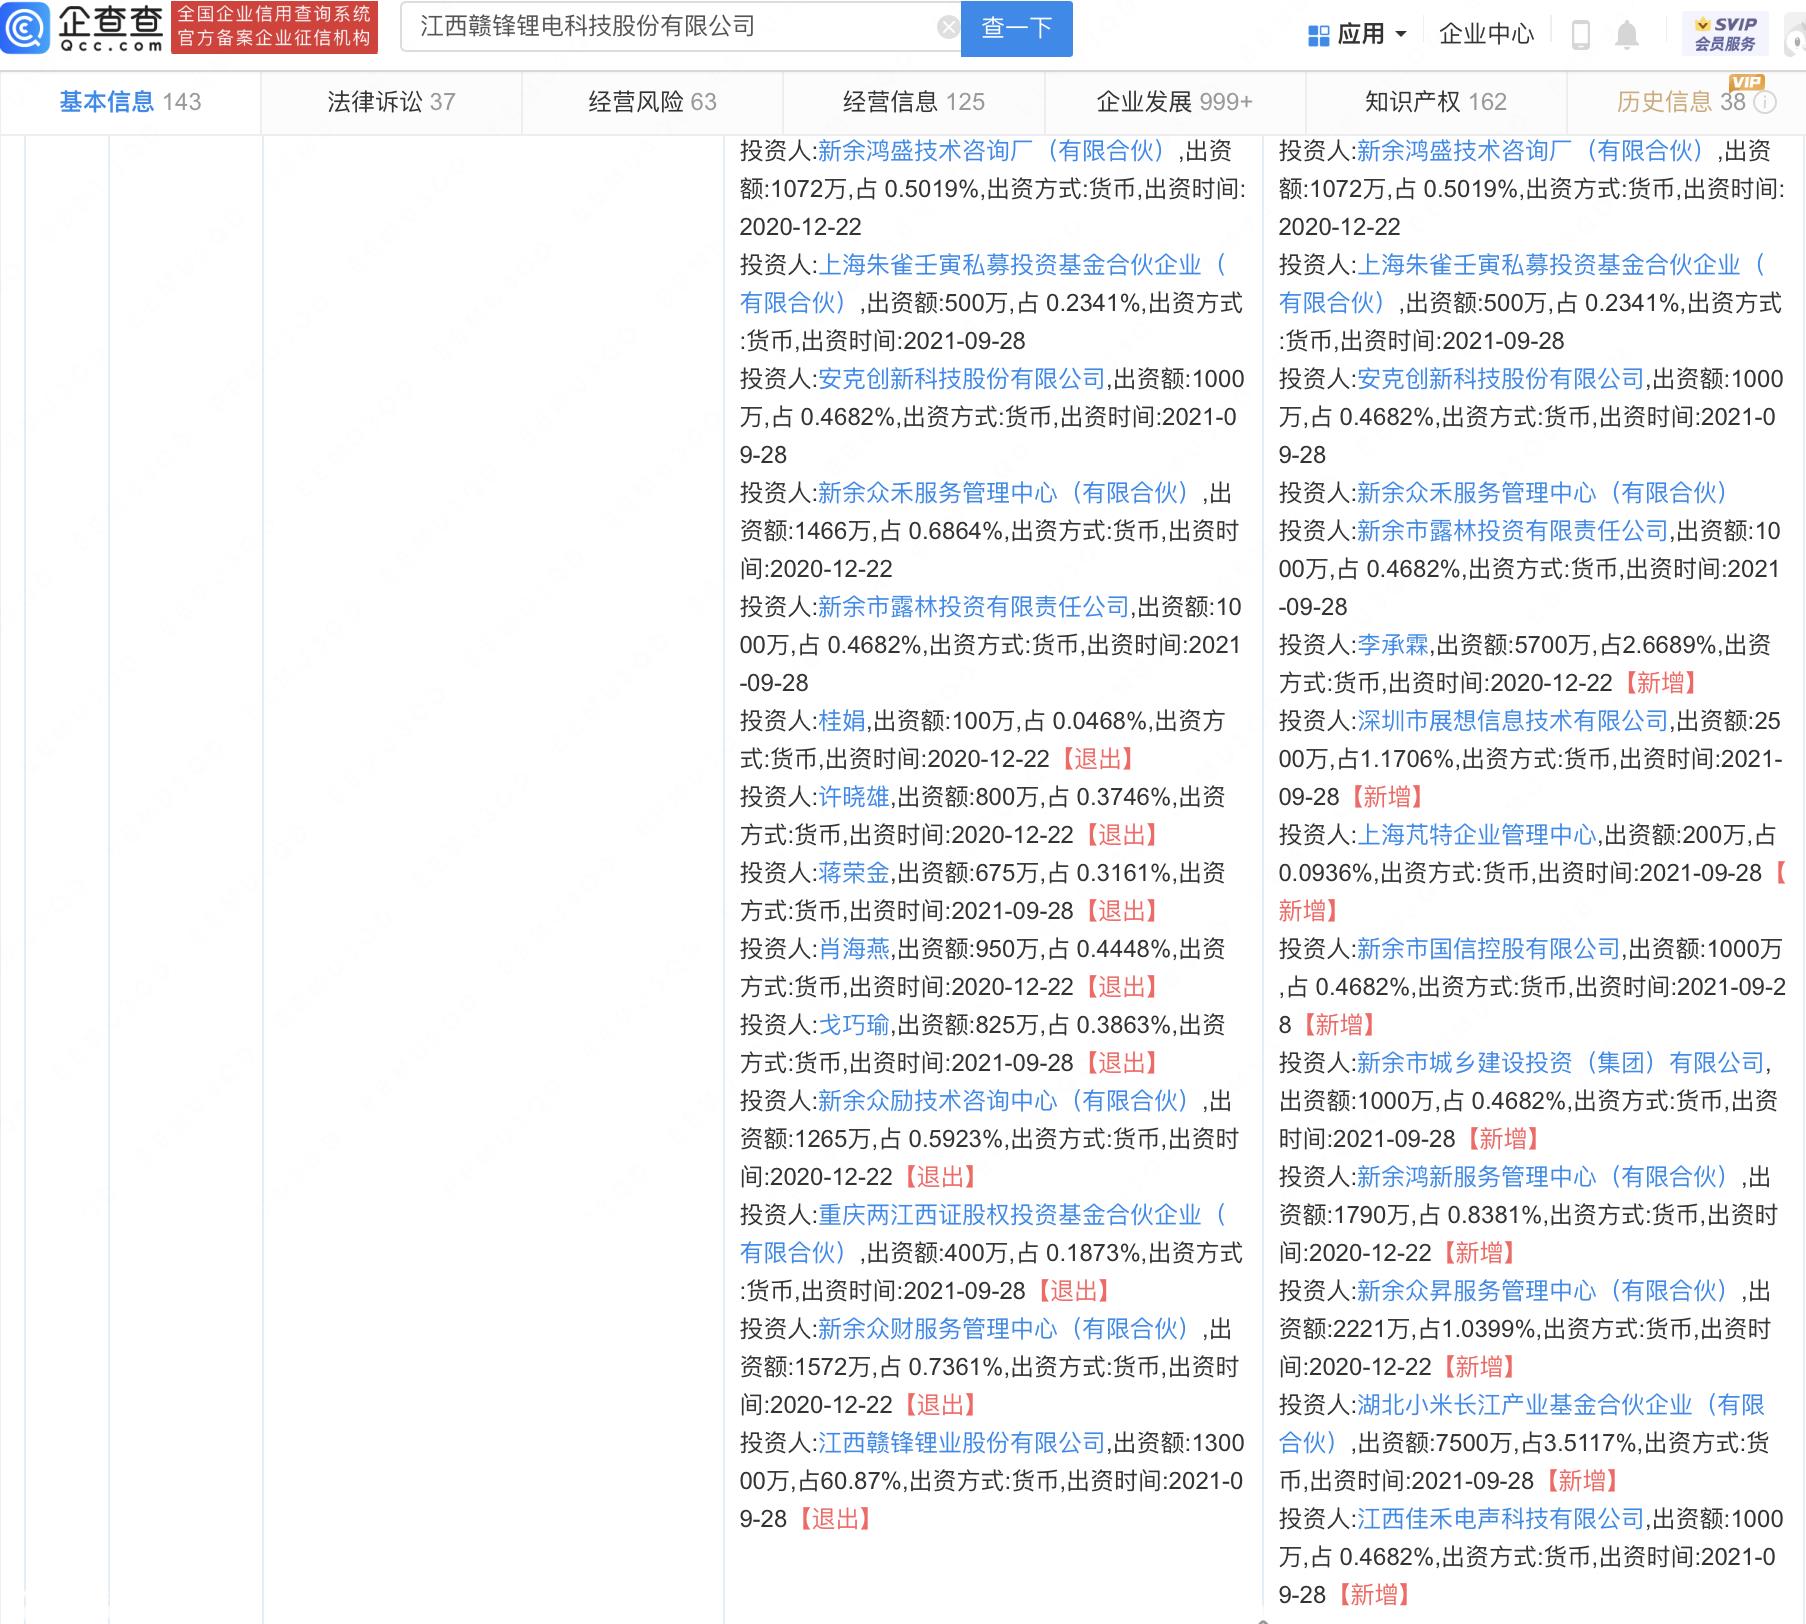
Task: Switch to 经营风险 tab
Action: point(652,102)
